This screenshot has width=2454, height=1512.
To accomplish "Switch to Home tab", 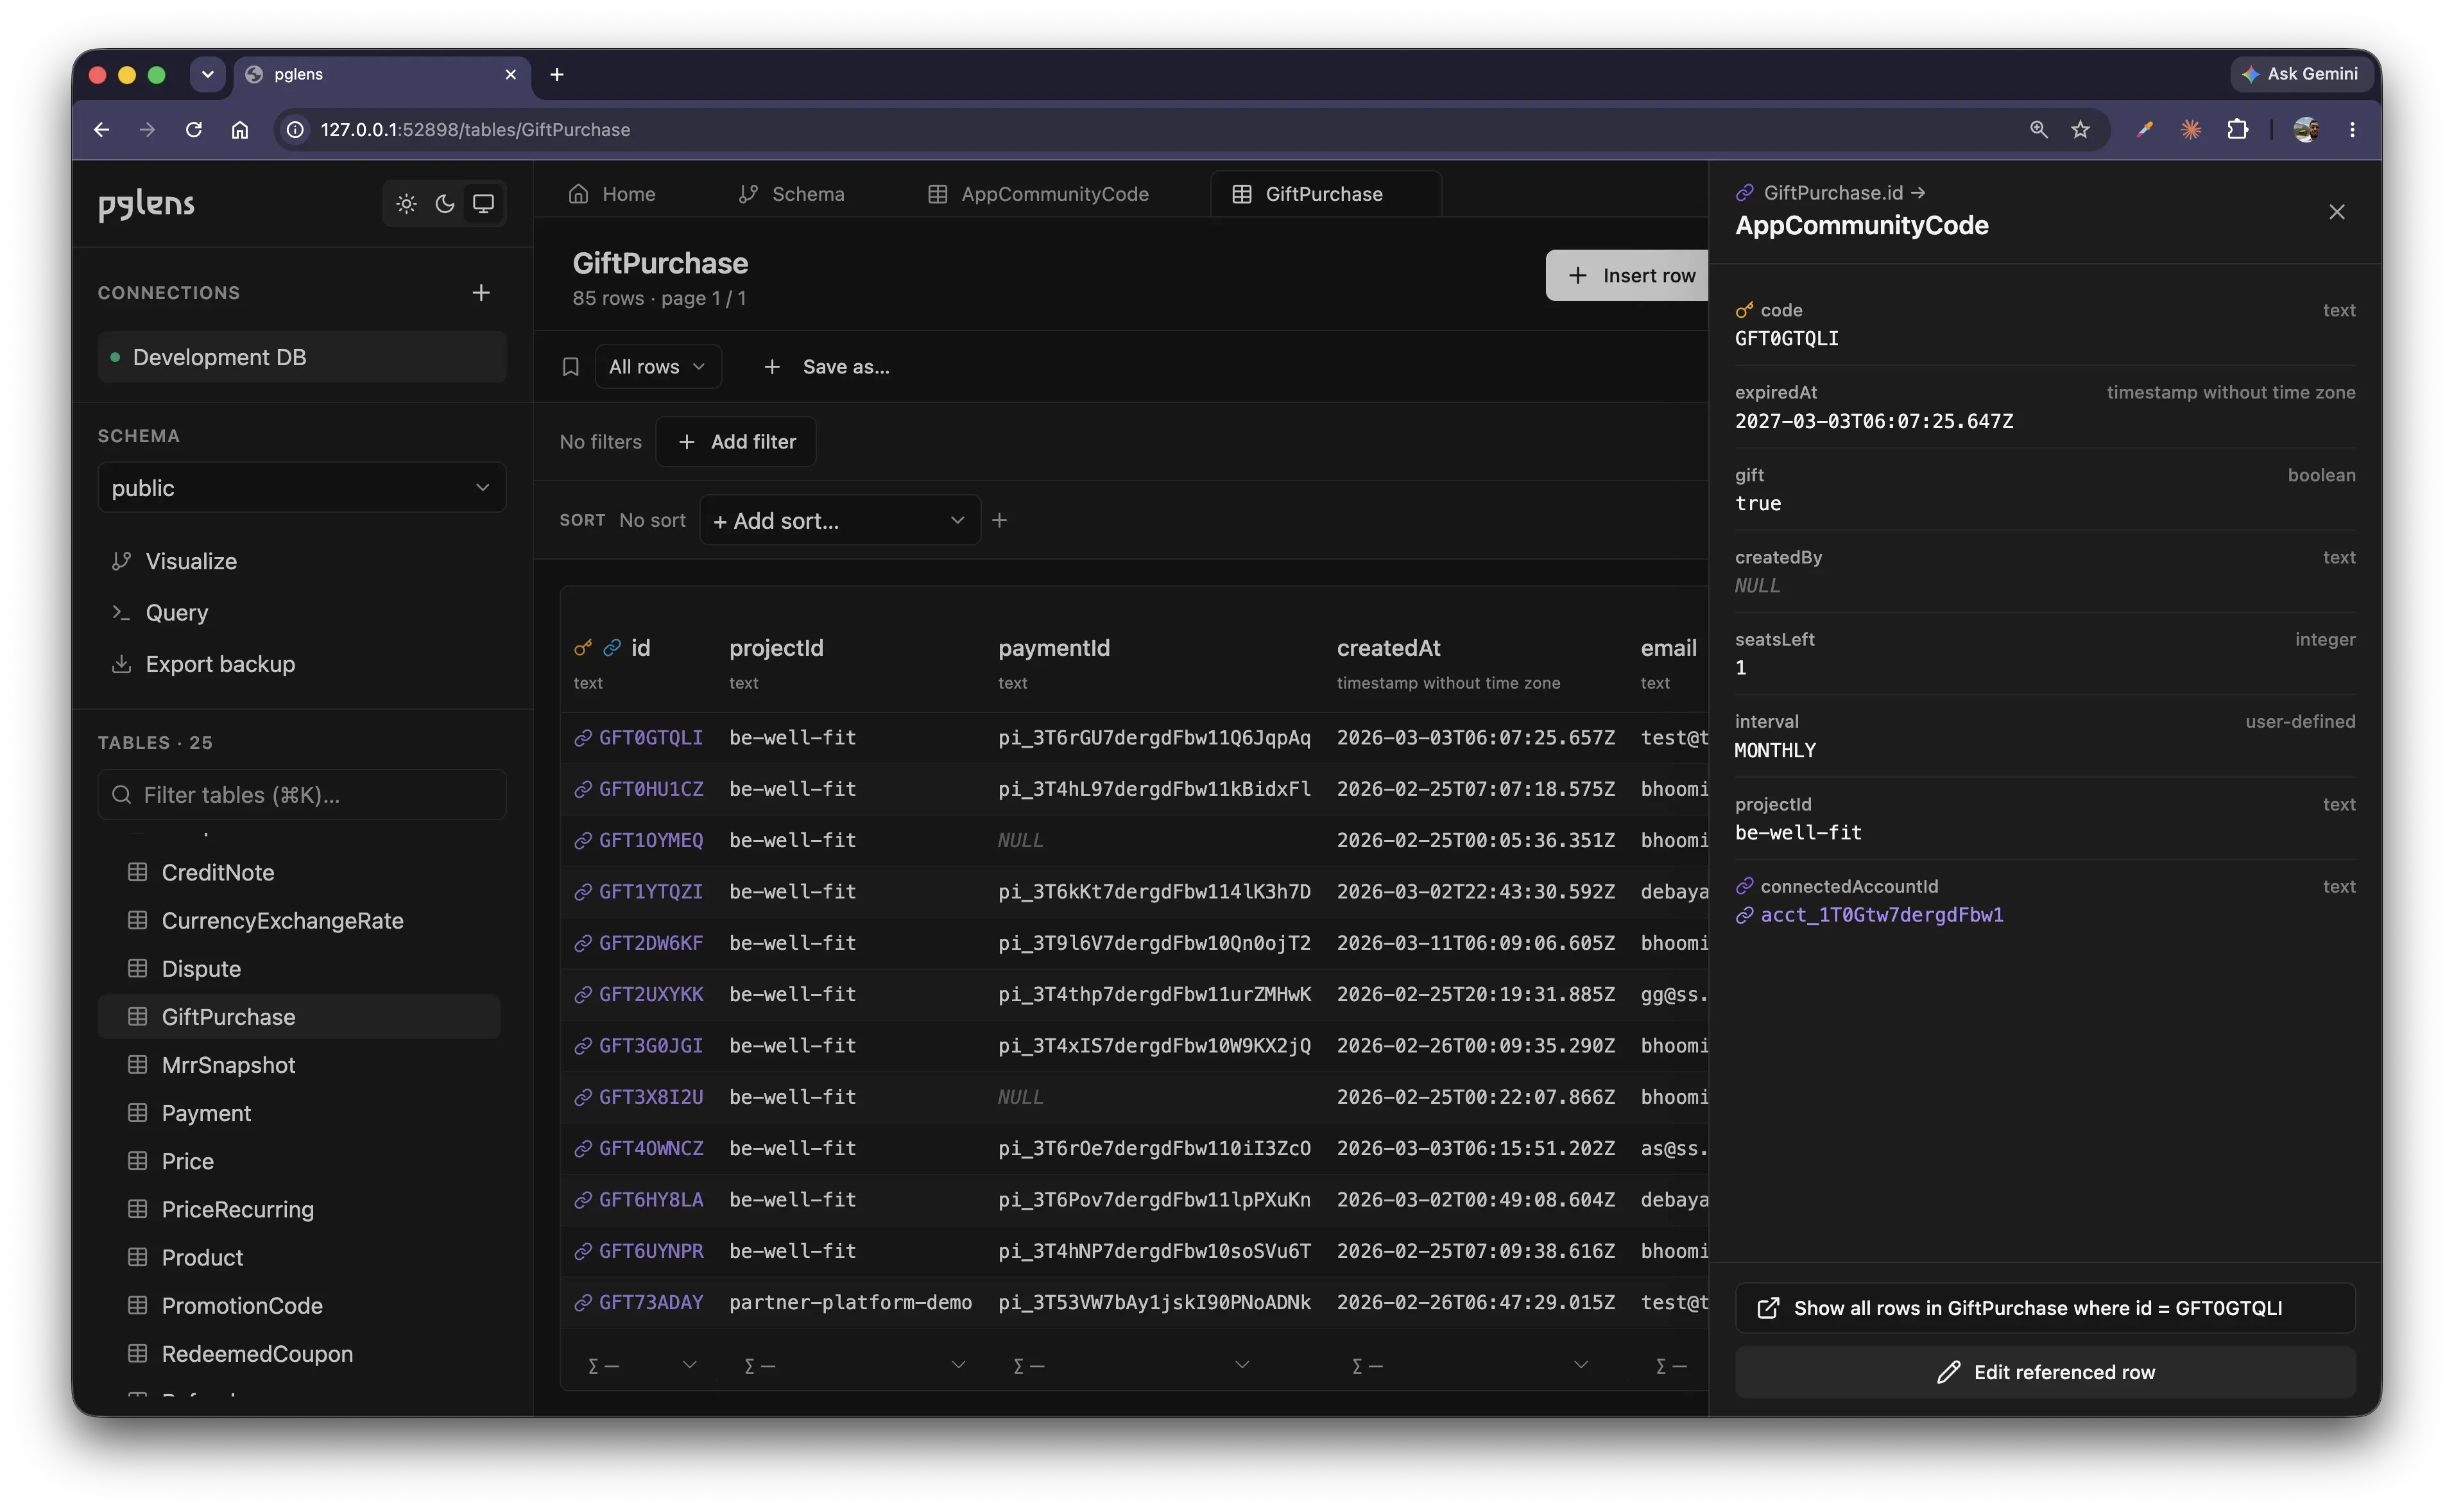I will (x=612, y=194).
